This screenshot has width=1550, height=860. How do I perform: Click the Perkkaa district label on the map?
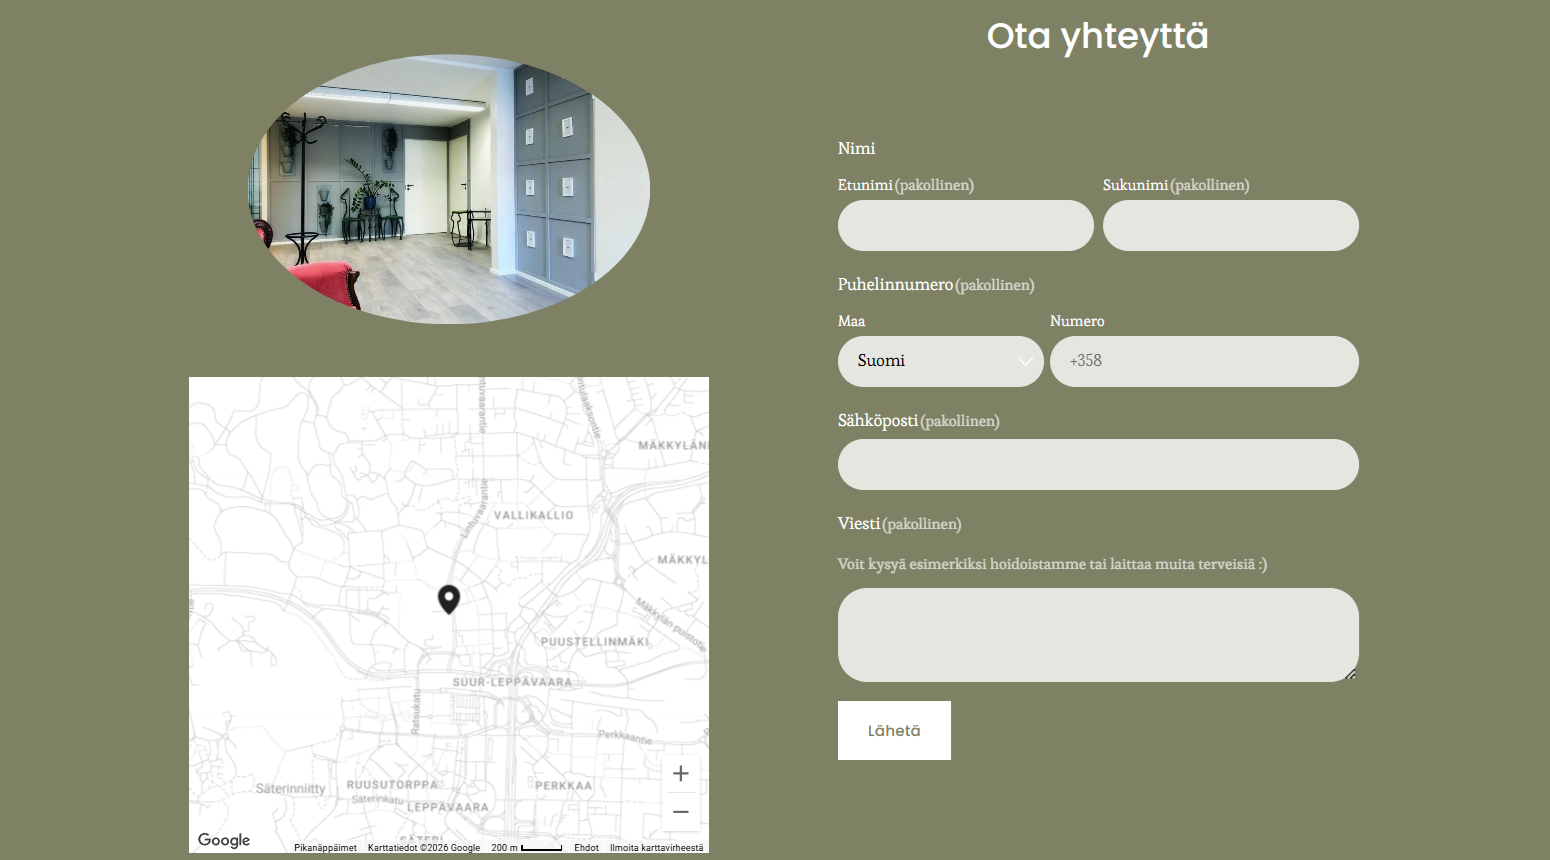coord(563,786)
